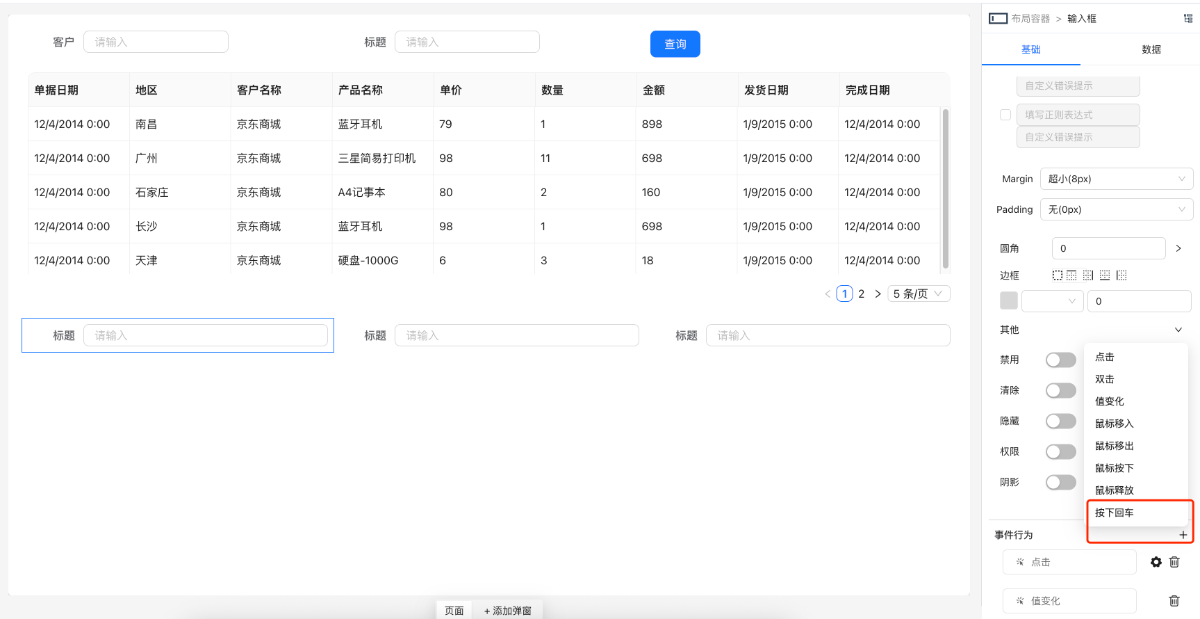
Task: Open the 5条/页 page size dropdown
Action: pyautogui.click(x=917, y=293)
